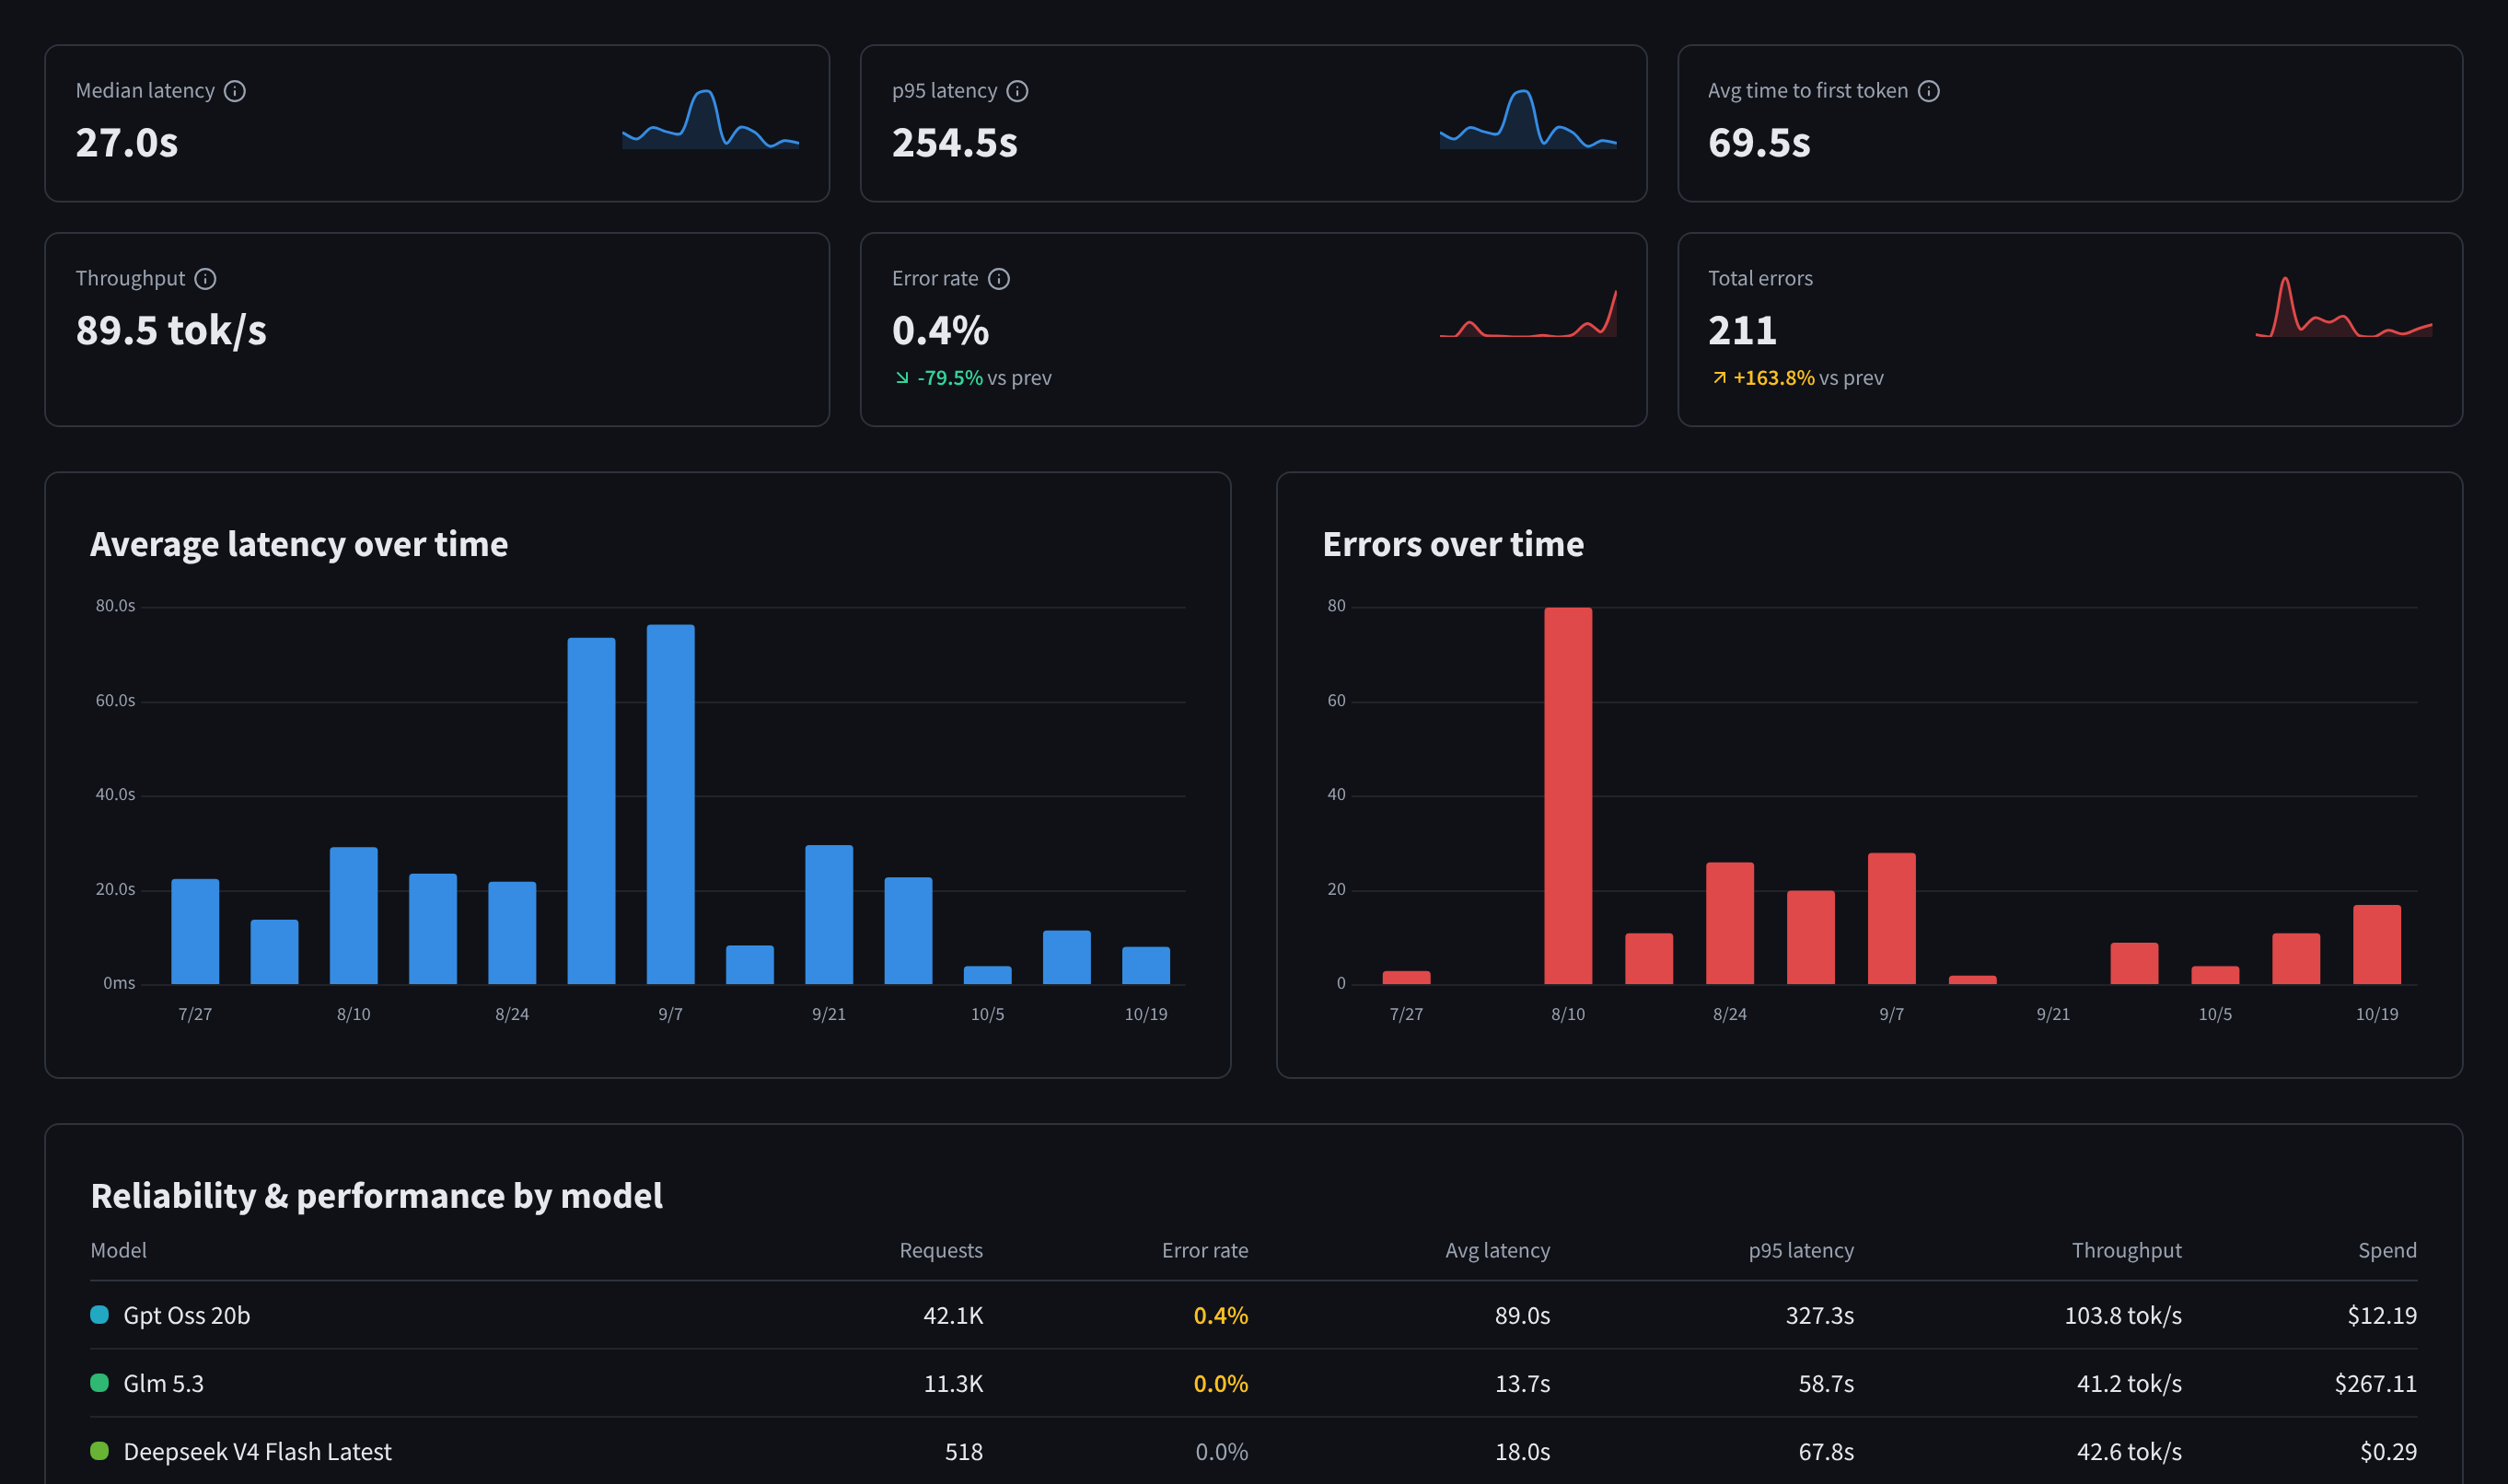Select the 8/10 red errors bar
This screenshot has height=1484, width=2508.
coord(1567,796)
